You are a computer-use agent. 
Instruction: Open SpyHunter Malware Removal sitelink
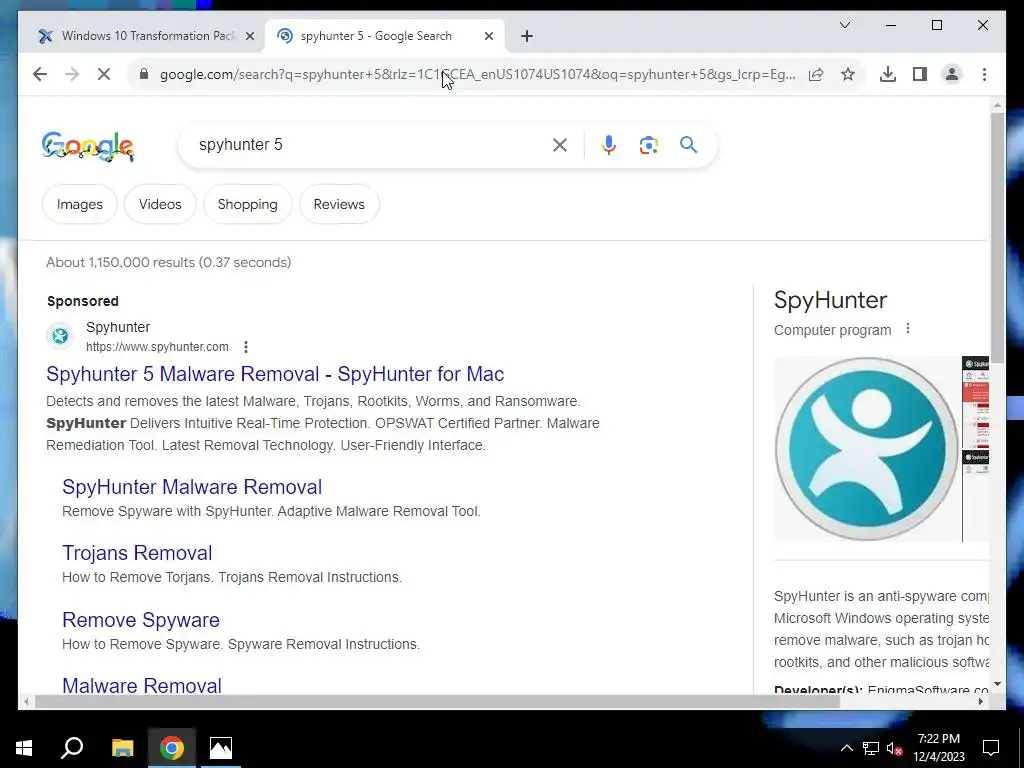[192, 487]
